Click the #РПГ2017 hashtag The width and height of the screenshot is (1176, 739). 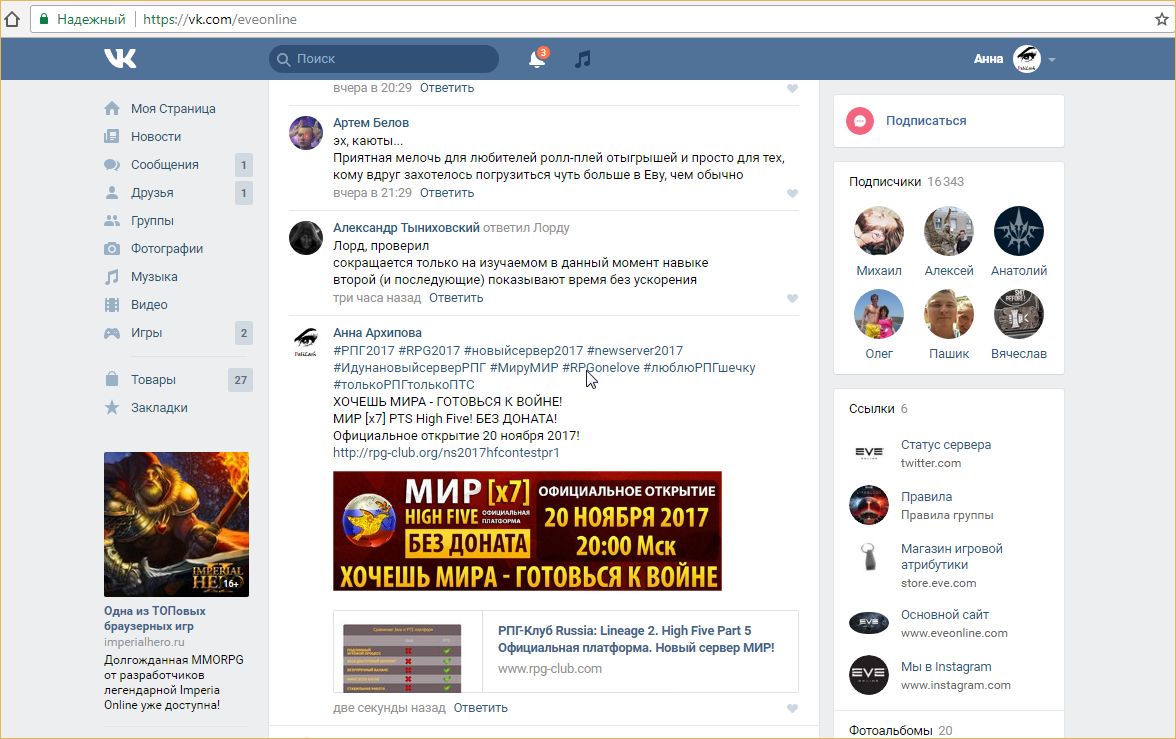pos(364,350)
